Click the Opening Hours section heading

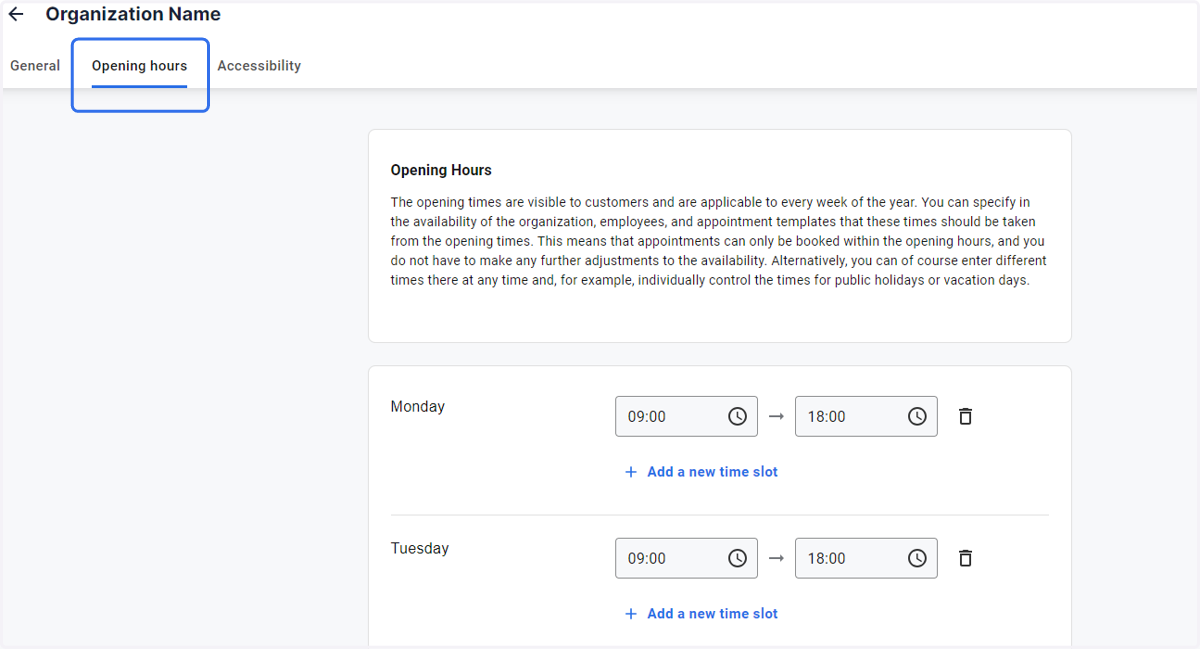tap(441, 171)
